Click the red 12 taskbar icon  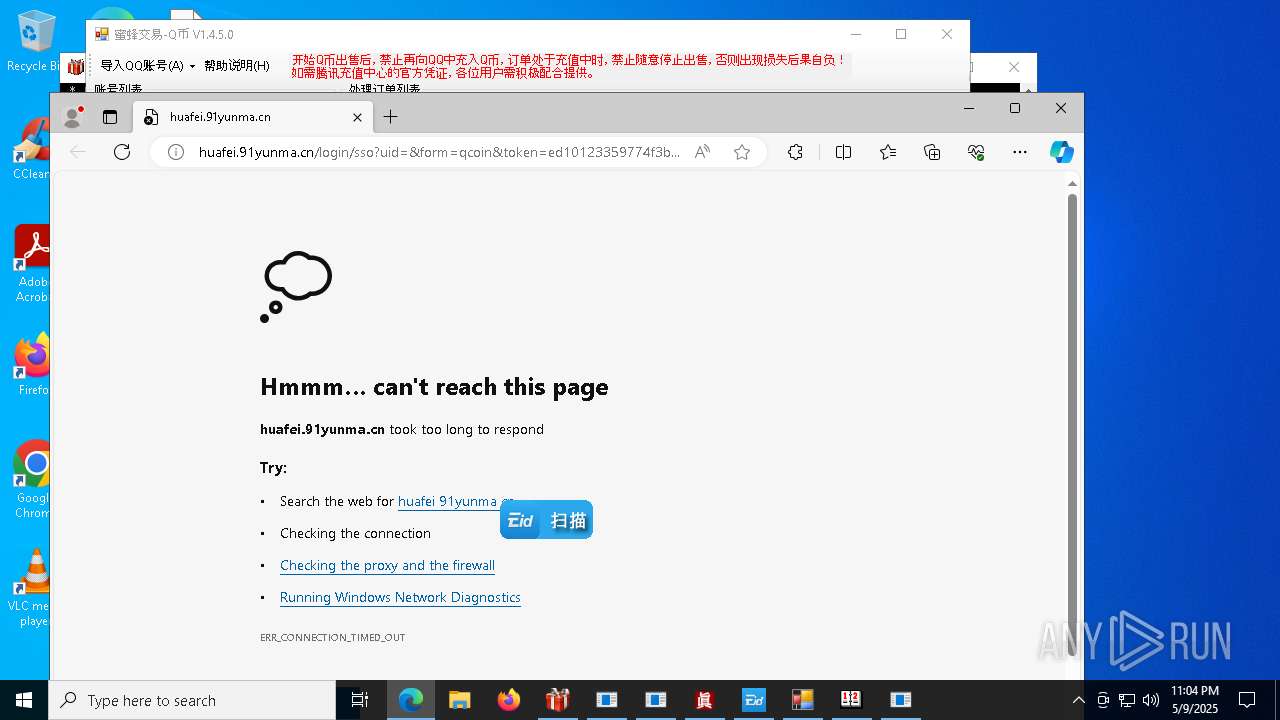851,700
